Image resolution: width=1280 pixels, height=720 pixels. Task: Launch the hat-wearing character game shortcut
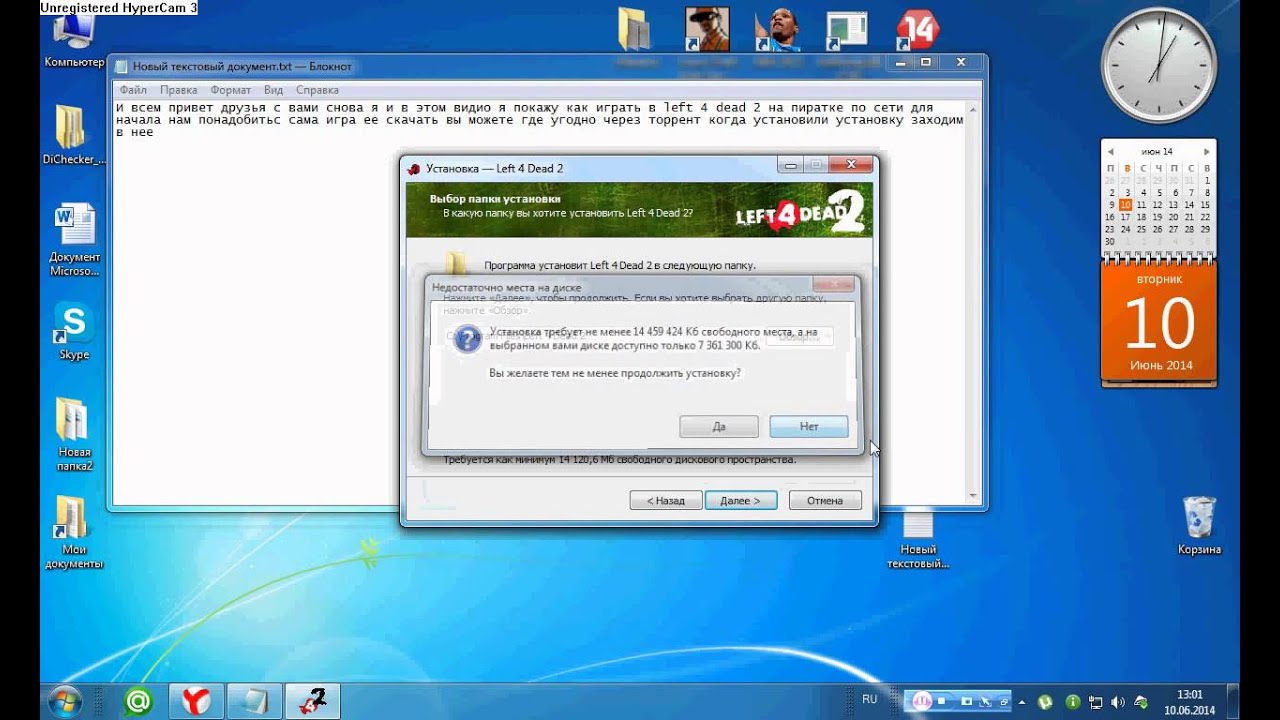[706, 30]
